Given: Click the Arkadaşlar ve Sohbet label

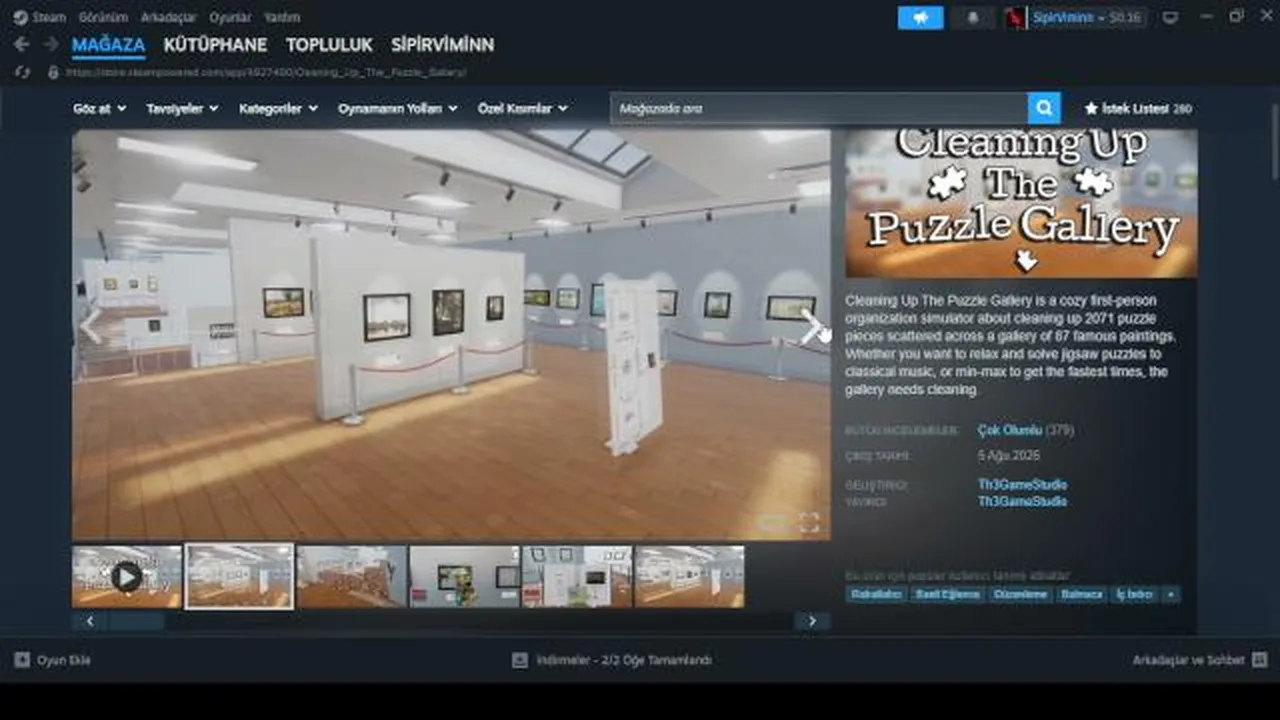Looking at the screenshot, I should click(x=1188, y=660).
